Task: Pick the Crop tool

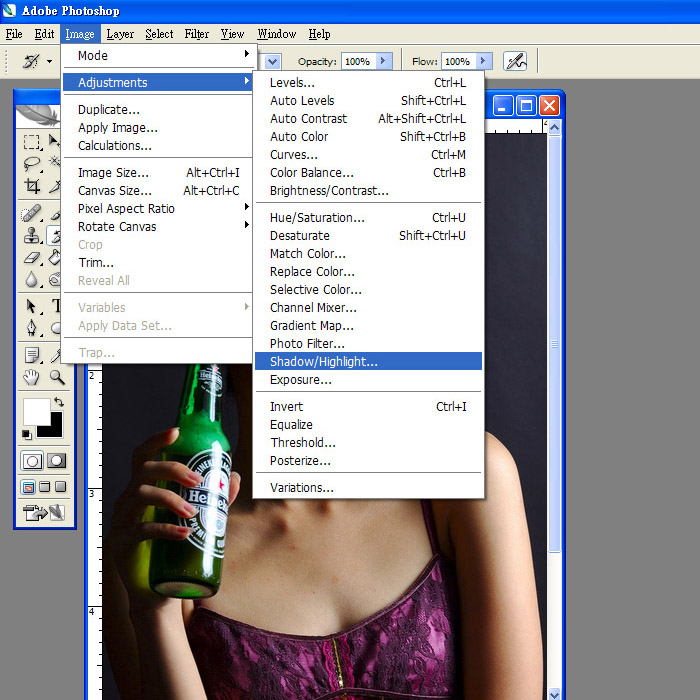Action: (x=32, y=187)
